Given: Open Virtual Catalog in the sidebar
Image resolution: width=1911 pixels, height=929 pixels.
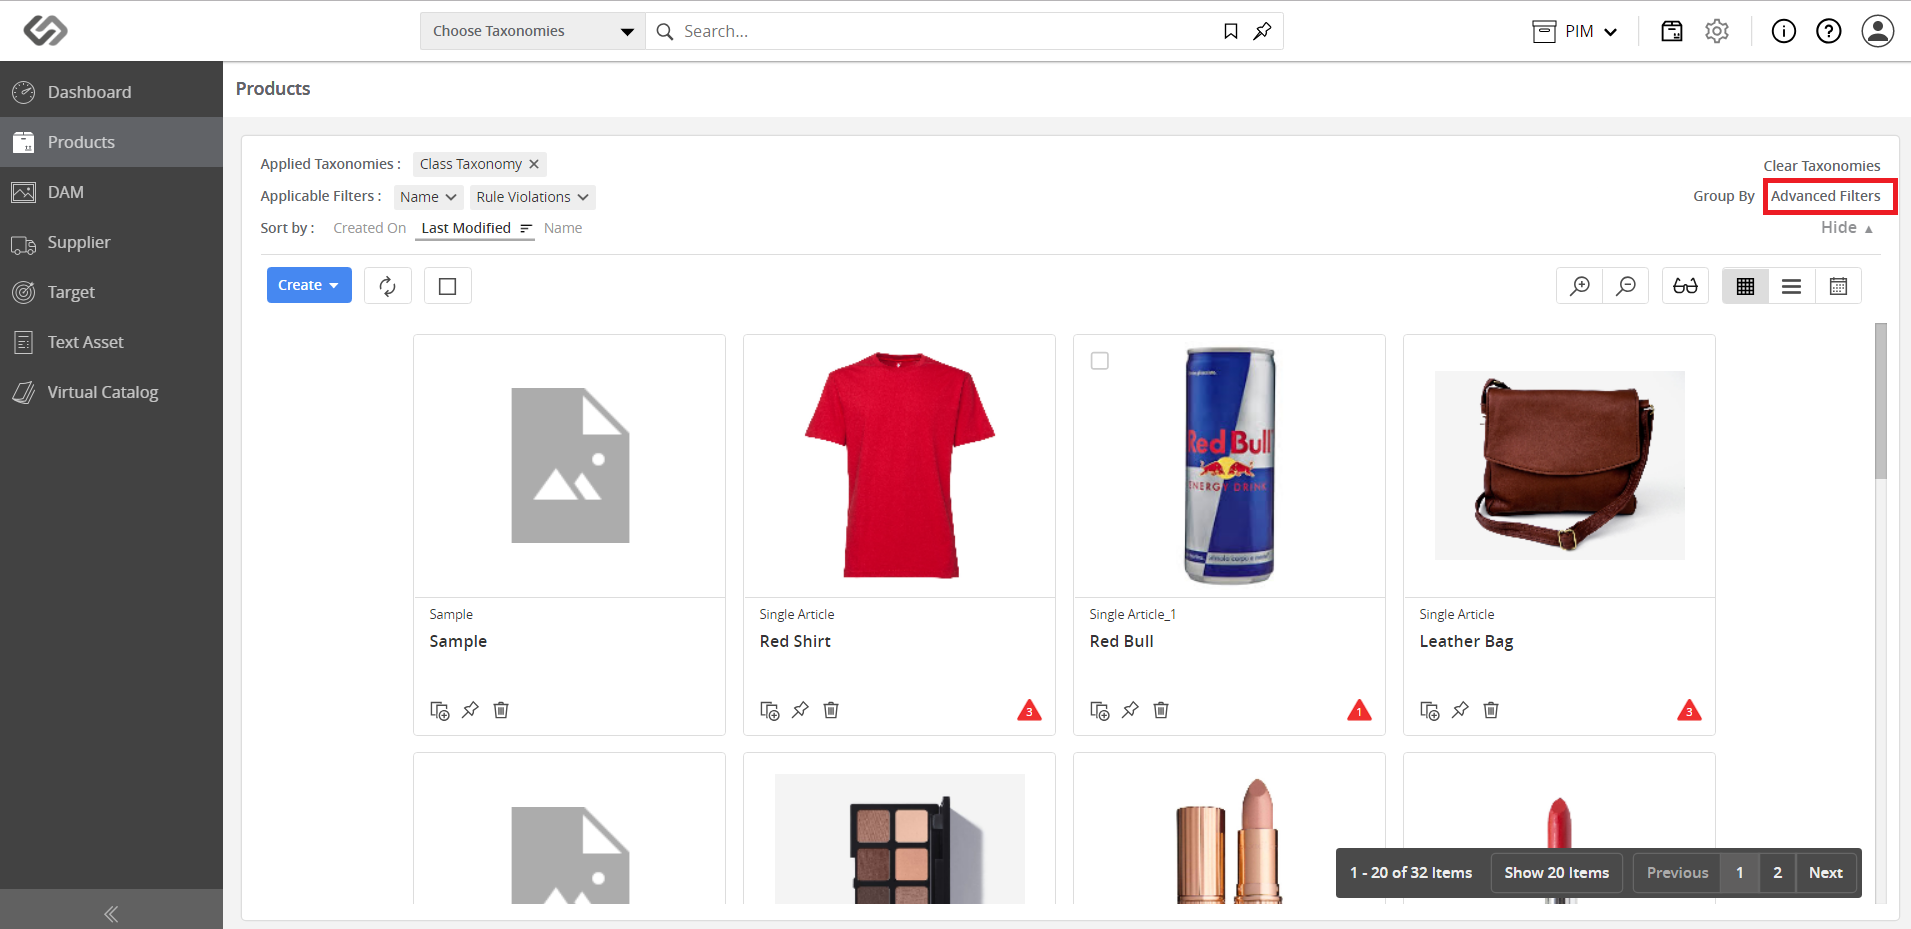Looking at the screenshot, I should point(111,392).
